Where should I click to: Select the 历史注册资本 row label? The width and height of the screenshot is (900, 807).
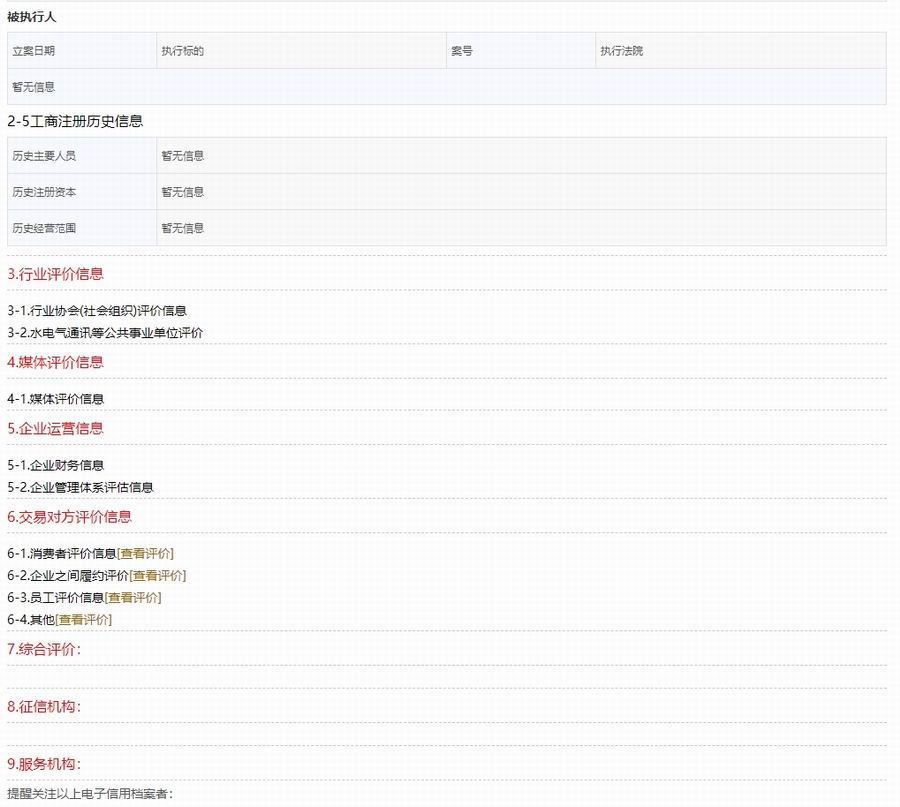[44, 192]
